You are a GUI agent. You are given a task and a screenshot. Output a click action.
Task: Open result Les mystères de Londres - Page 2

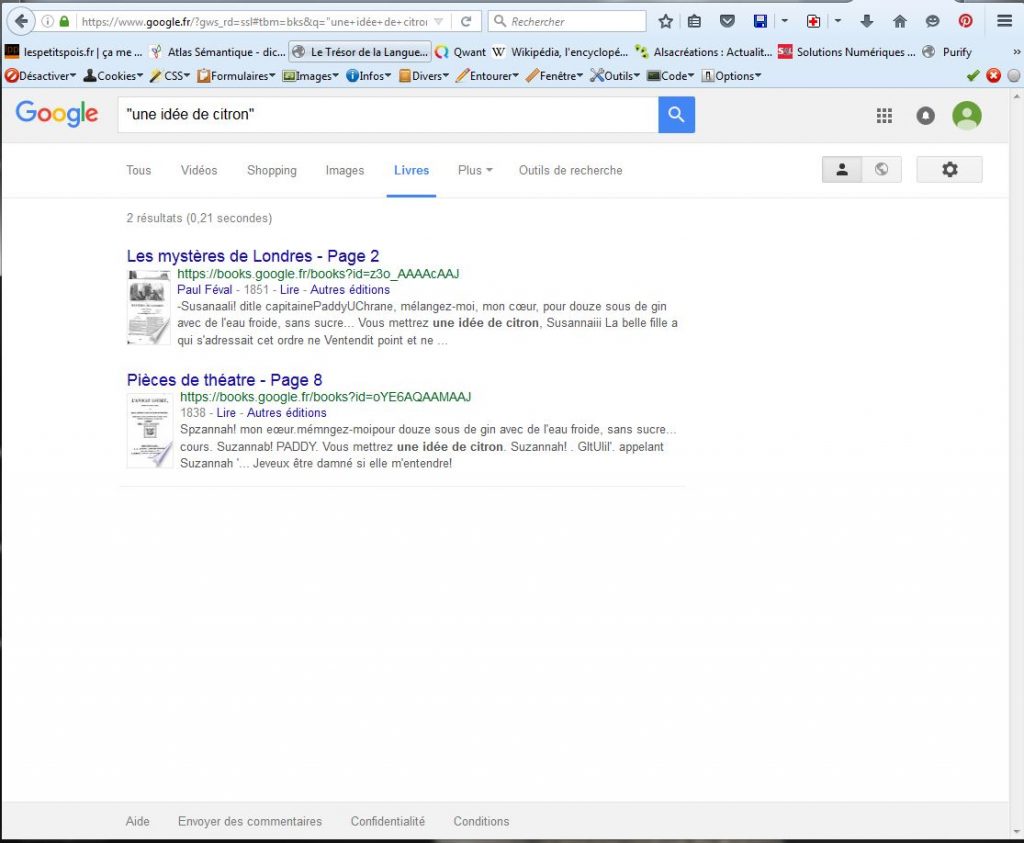253,256
